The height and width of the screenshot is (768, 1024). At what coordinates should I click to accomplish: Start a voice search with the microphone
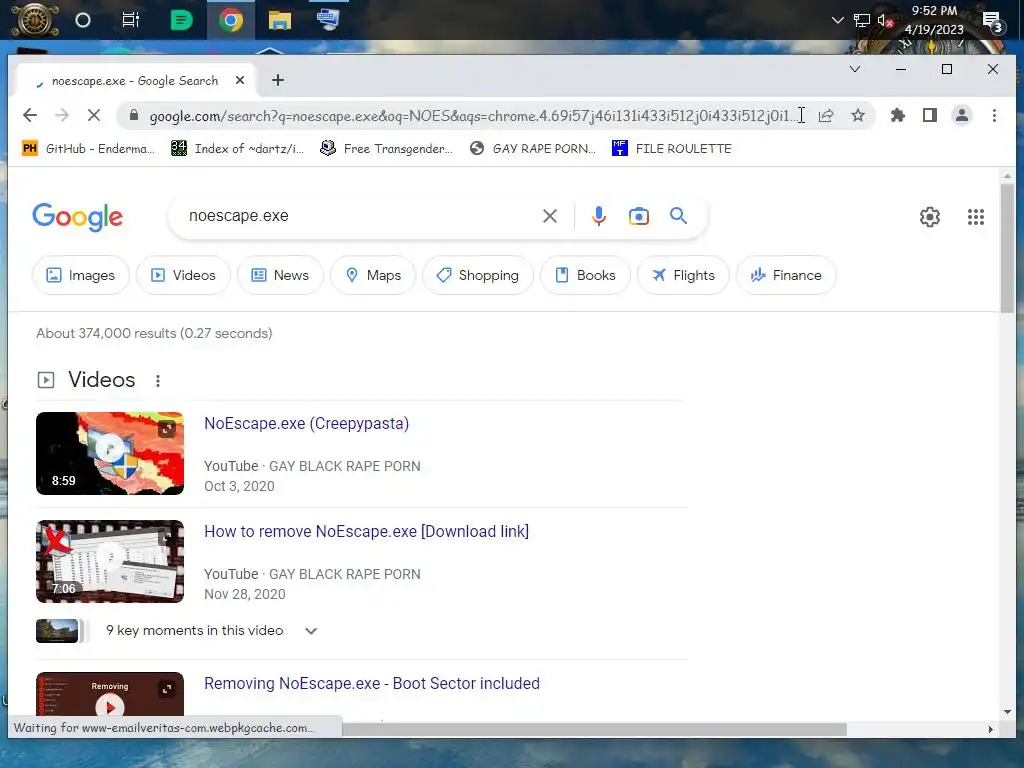(599, 216)
